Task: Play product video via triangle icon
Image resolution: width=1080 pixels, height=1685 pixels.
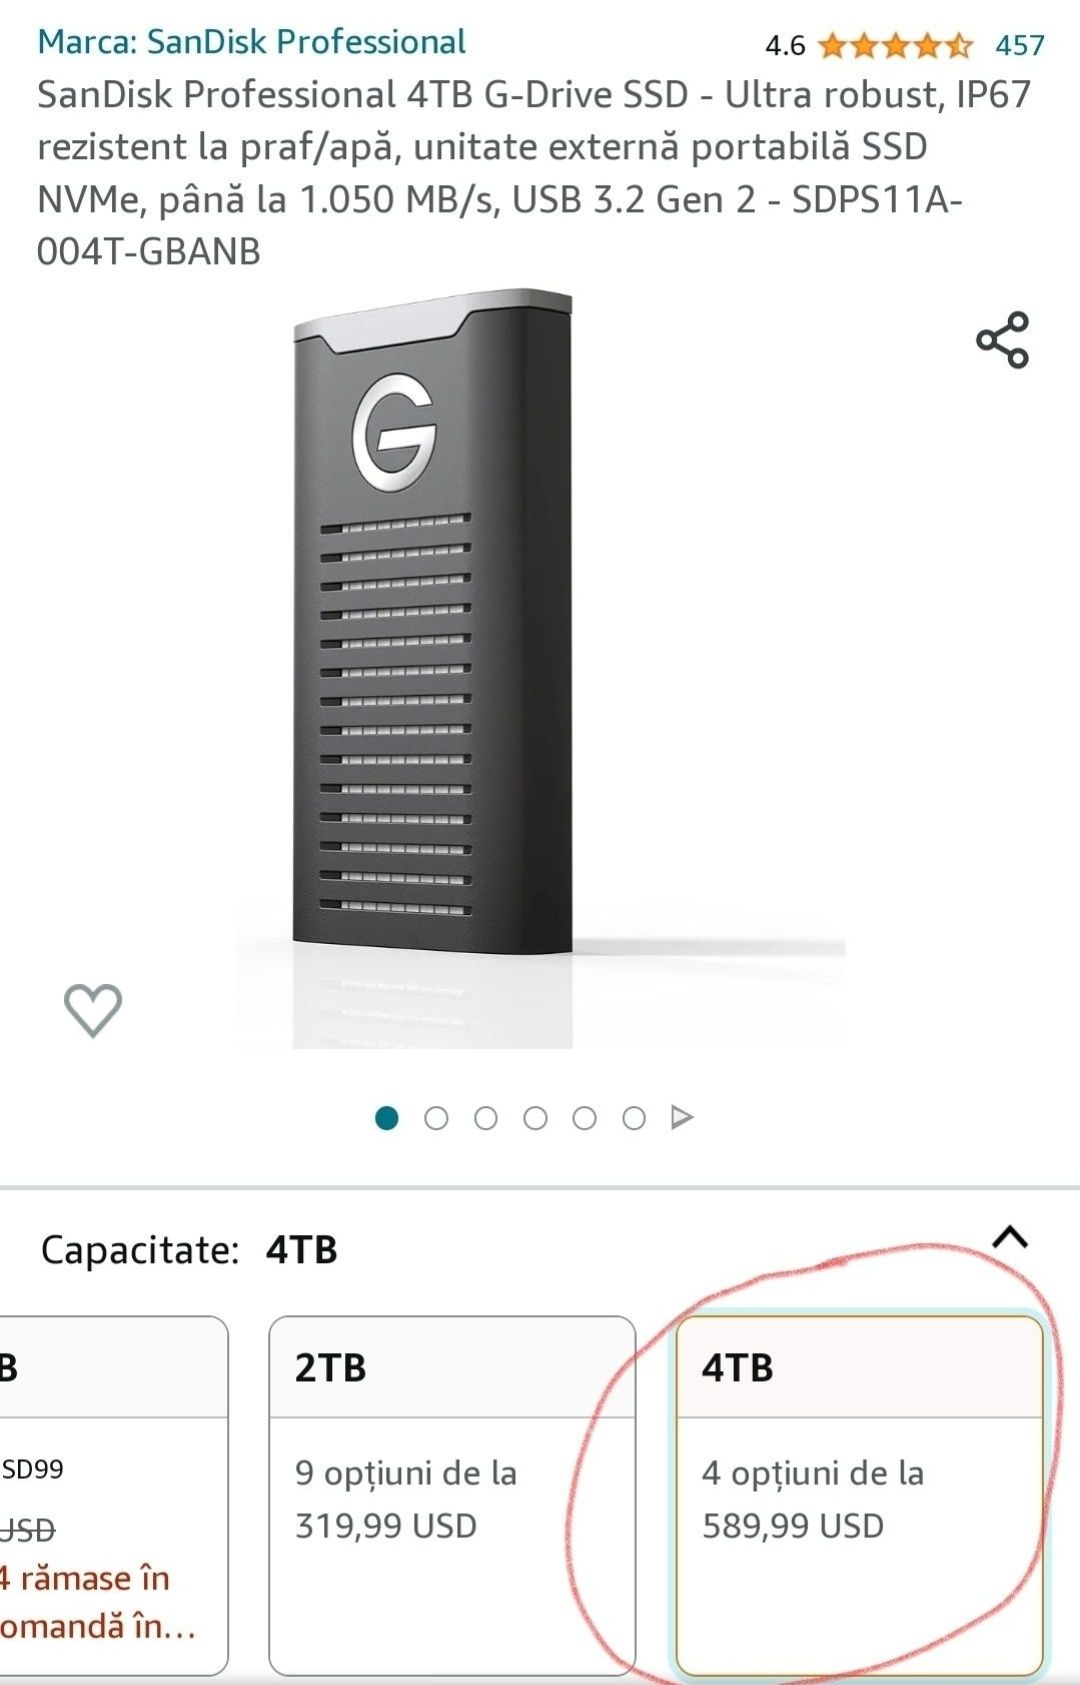Action: 682,1117
